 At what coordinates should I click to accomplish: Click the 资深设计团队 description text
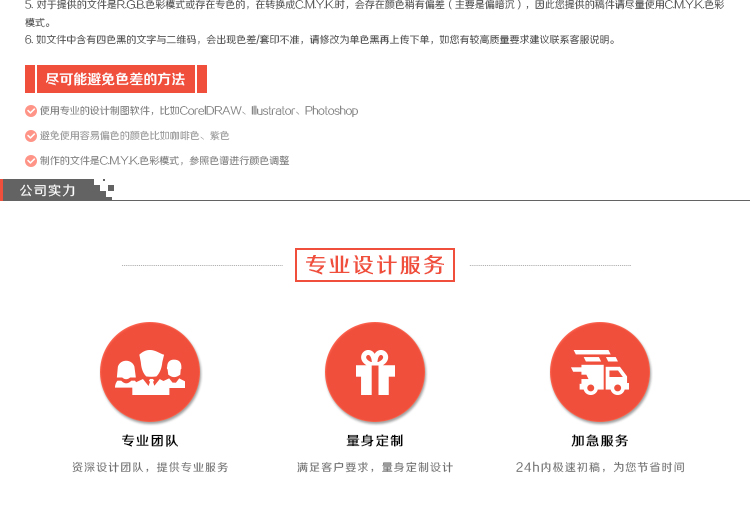(150, 467)
